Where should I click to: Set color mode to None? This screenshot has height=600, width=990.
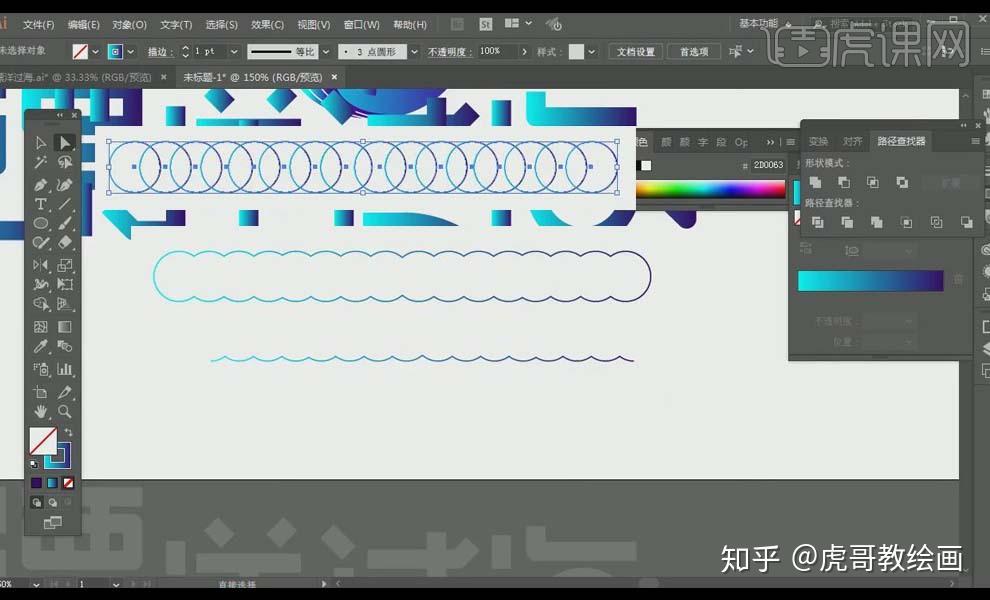coord(68,483)
